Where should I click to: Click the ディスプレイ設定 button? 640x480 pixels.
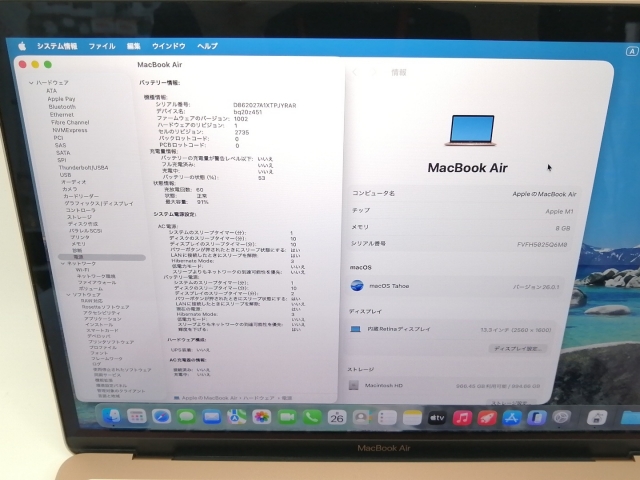[518, 349]
